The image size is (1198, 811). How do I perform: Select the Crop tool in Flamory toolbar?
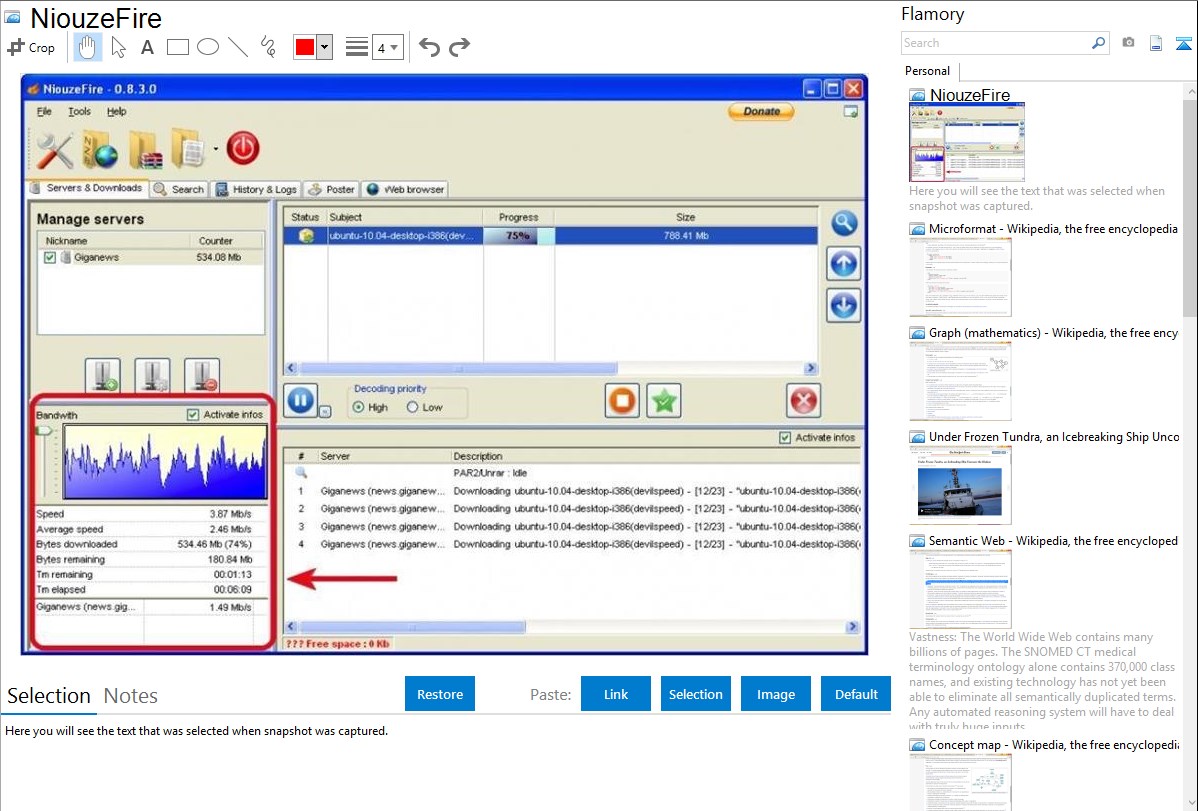31,47
